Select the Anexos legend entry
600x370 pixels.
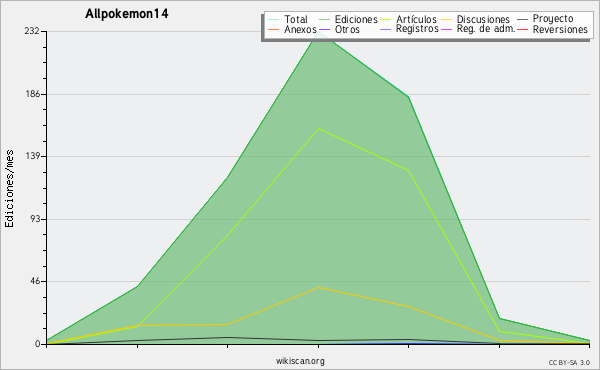coord(292,29)
